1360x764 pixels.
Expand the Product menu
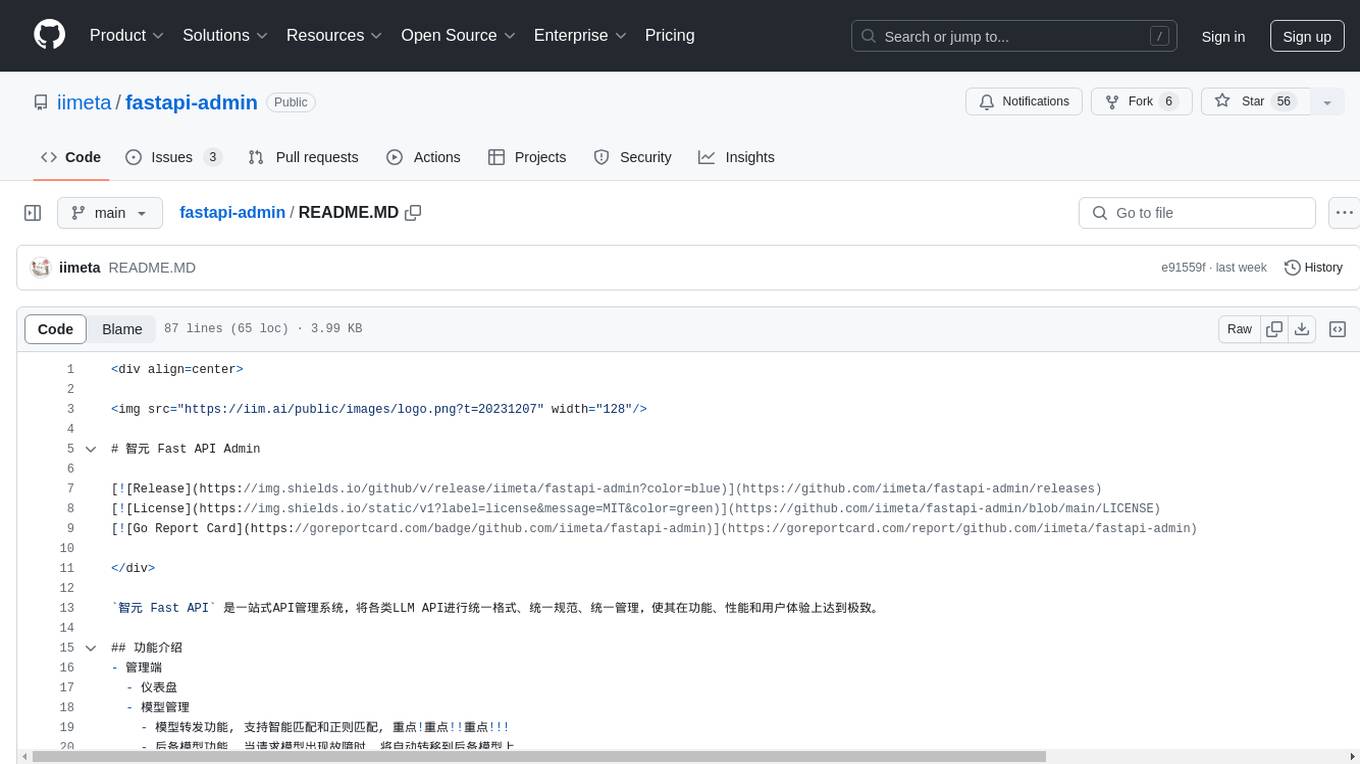coord(127,35)
